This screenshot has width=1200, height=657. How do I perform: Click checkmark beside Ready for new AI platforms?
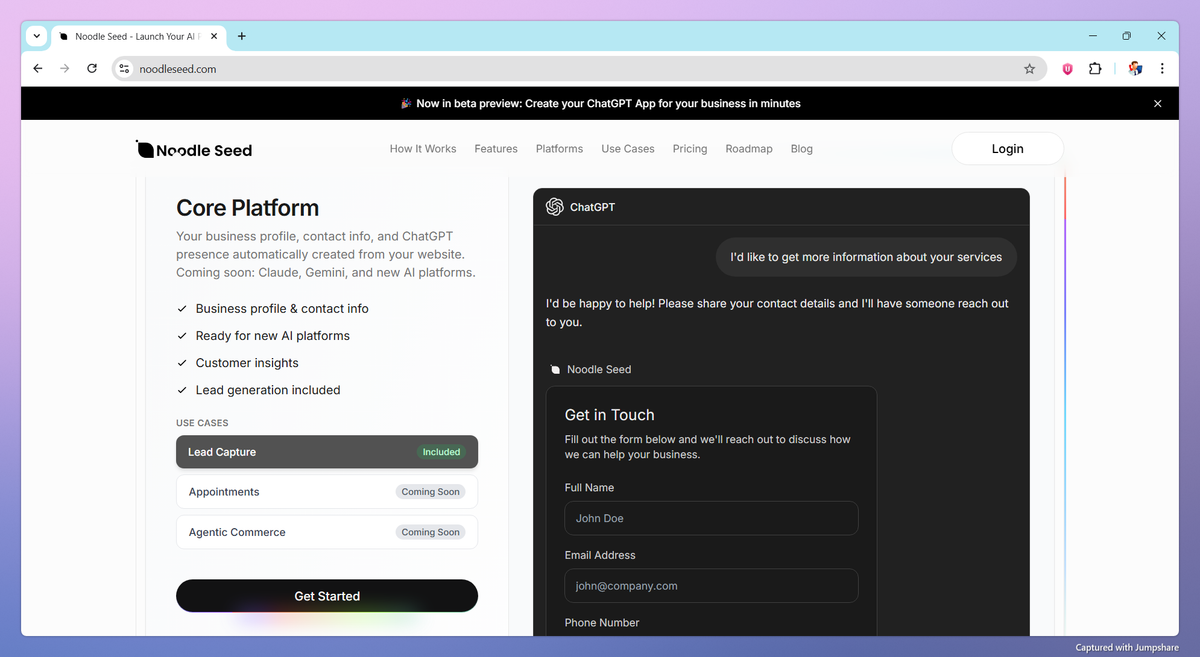182,336
